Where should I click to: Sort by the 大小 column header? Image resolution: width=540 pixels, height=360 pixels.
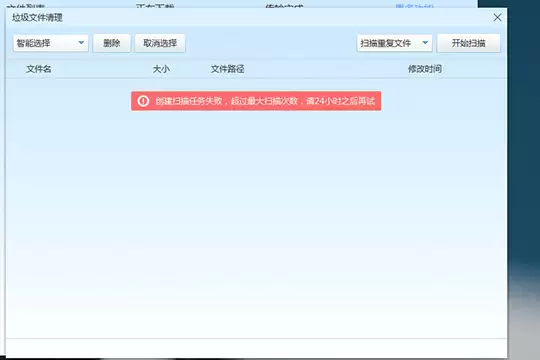tap(161, 69)
